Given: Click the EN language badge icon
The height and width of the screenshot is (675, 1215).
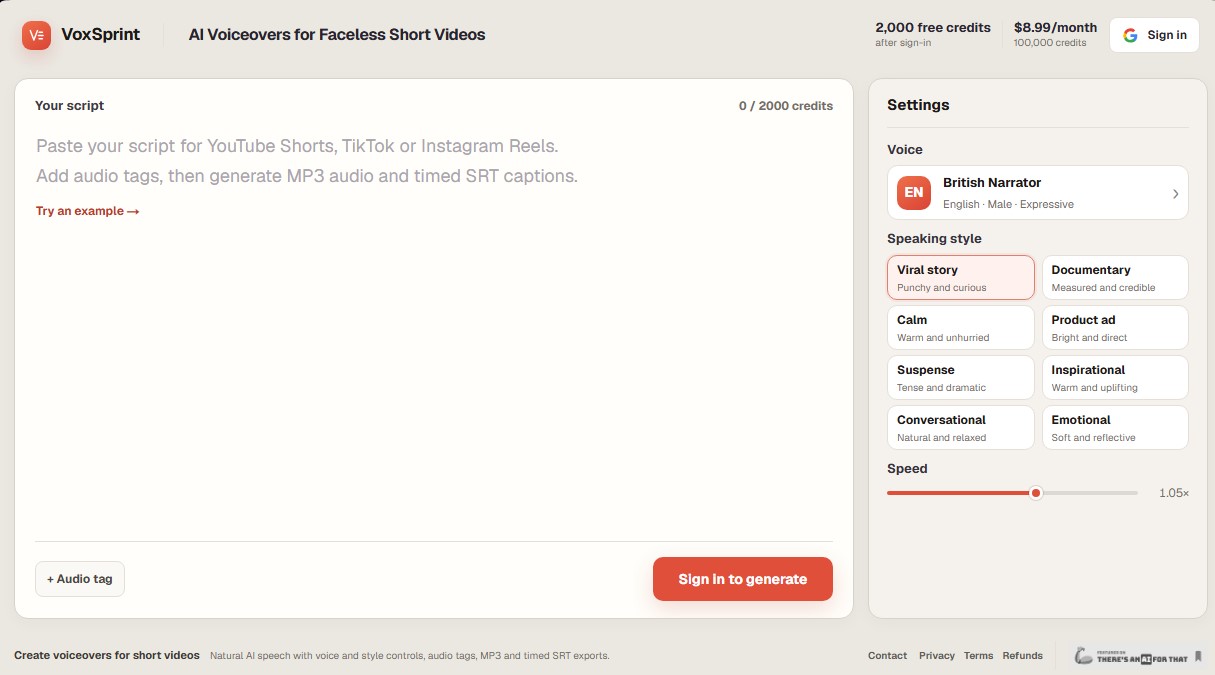Looking at the screenshot, I should 914,192.
